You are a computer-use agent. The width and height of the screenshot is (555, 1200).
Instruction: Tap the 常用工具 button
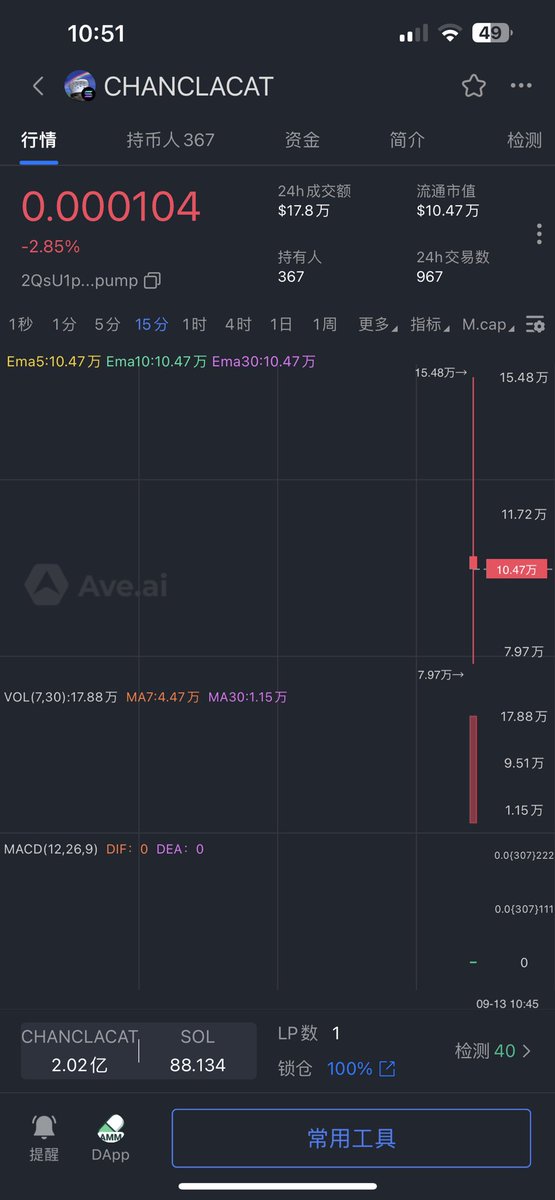click(351, 1138)
